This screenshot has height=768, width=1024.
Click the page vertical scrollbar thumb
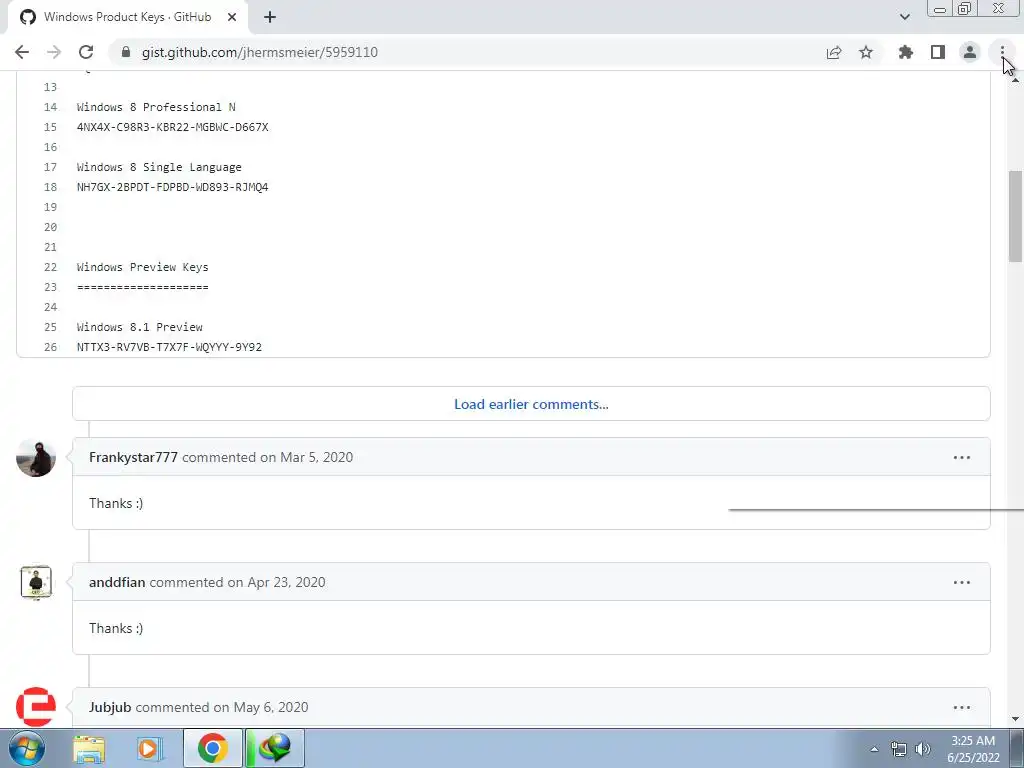click(1015, 216)
